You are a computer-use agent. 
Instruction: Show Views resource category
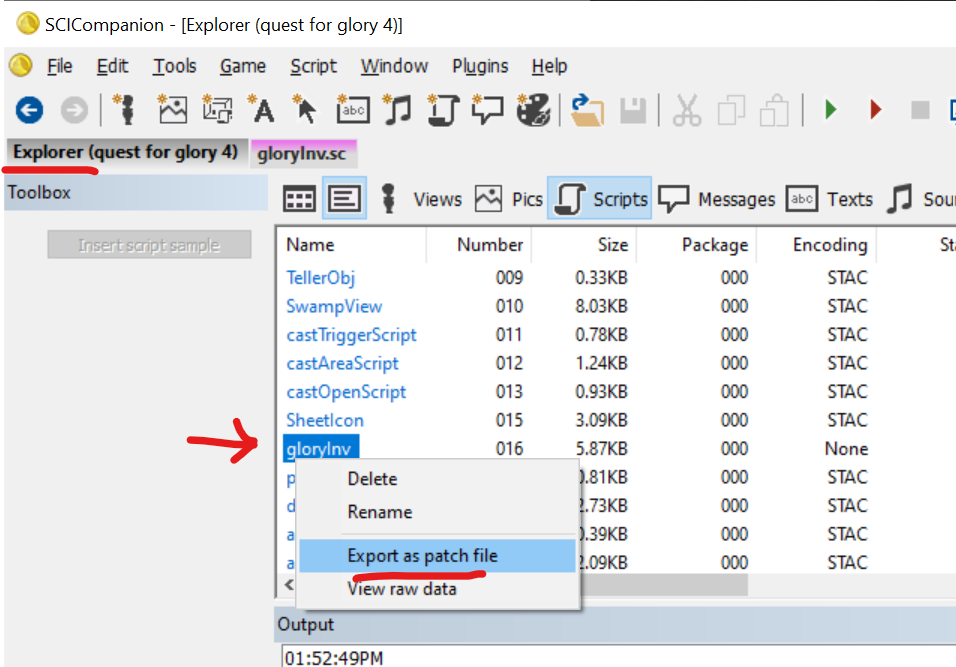421,199
